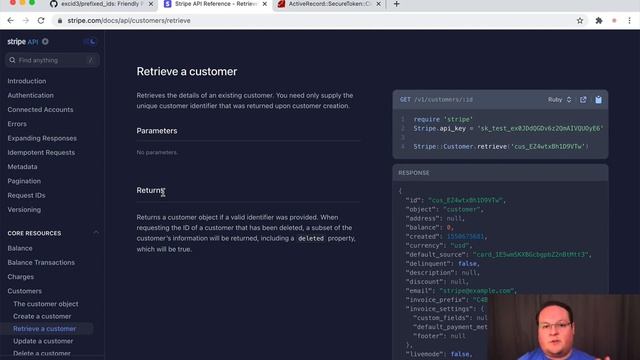Click the Returns heading
Screen dimensions: 640x360
point(151,190)
